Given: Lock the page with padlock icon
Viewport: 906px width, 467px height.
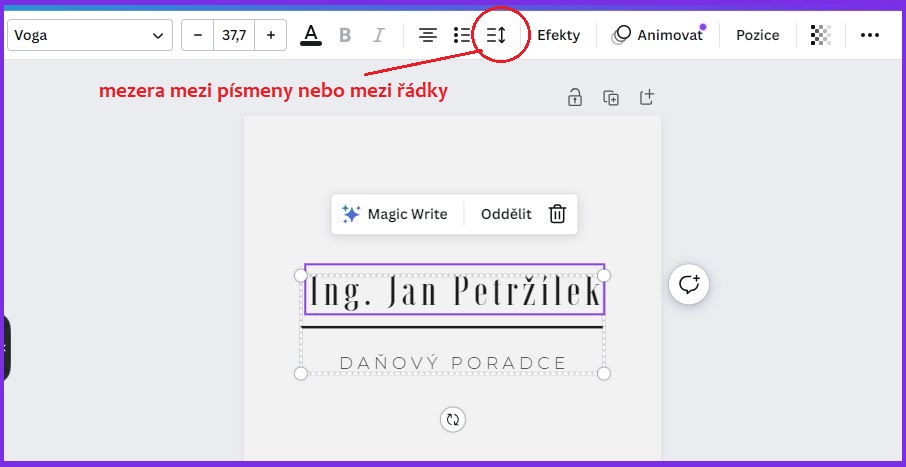Looking at the screenshot, I should coord(574,97).
